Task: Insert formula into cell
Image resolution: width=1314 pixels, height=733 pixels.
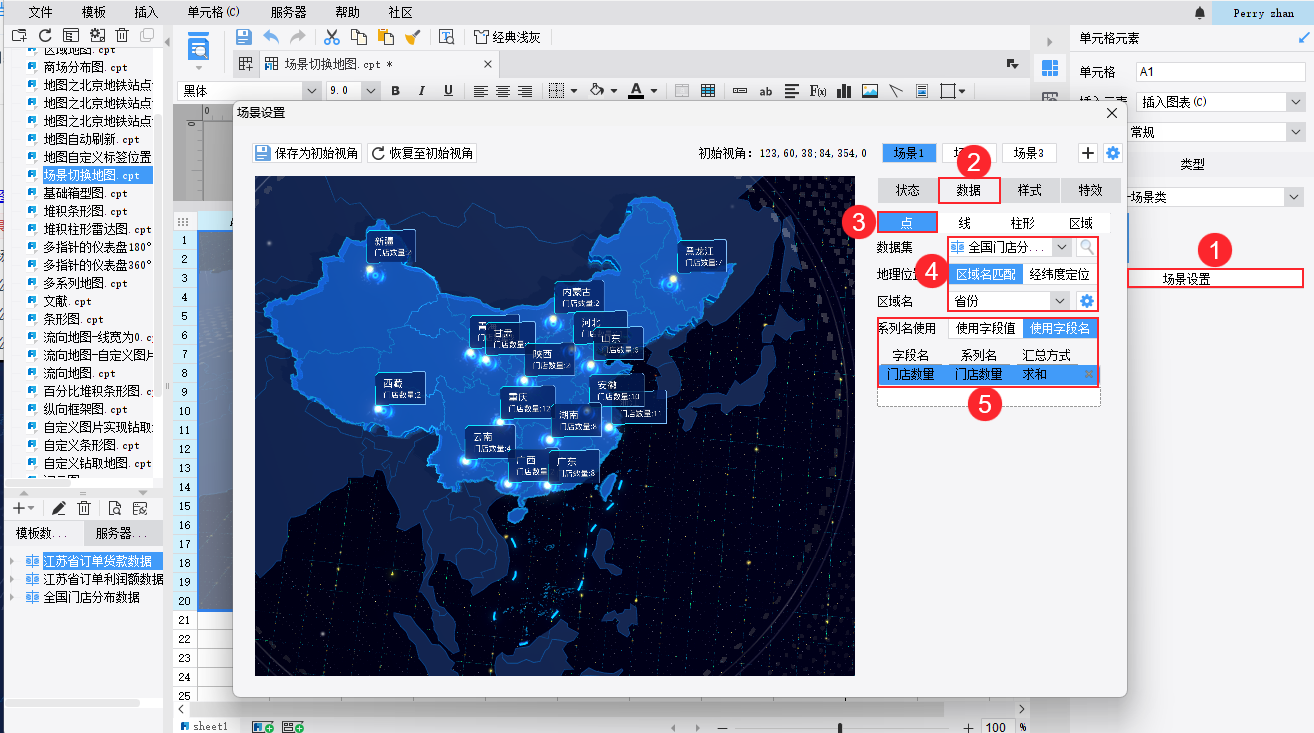Action: point(817,91)
